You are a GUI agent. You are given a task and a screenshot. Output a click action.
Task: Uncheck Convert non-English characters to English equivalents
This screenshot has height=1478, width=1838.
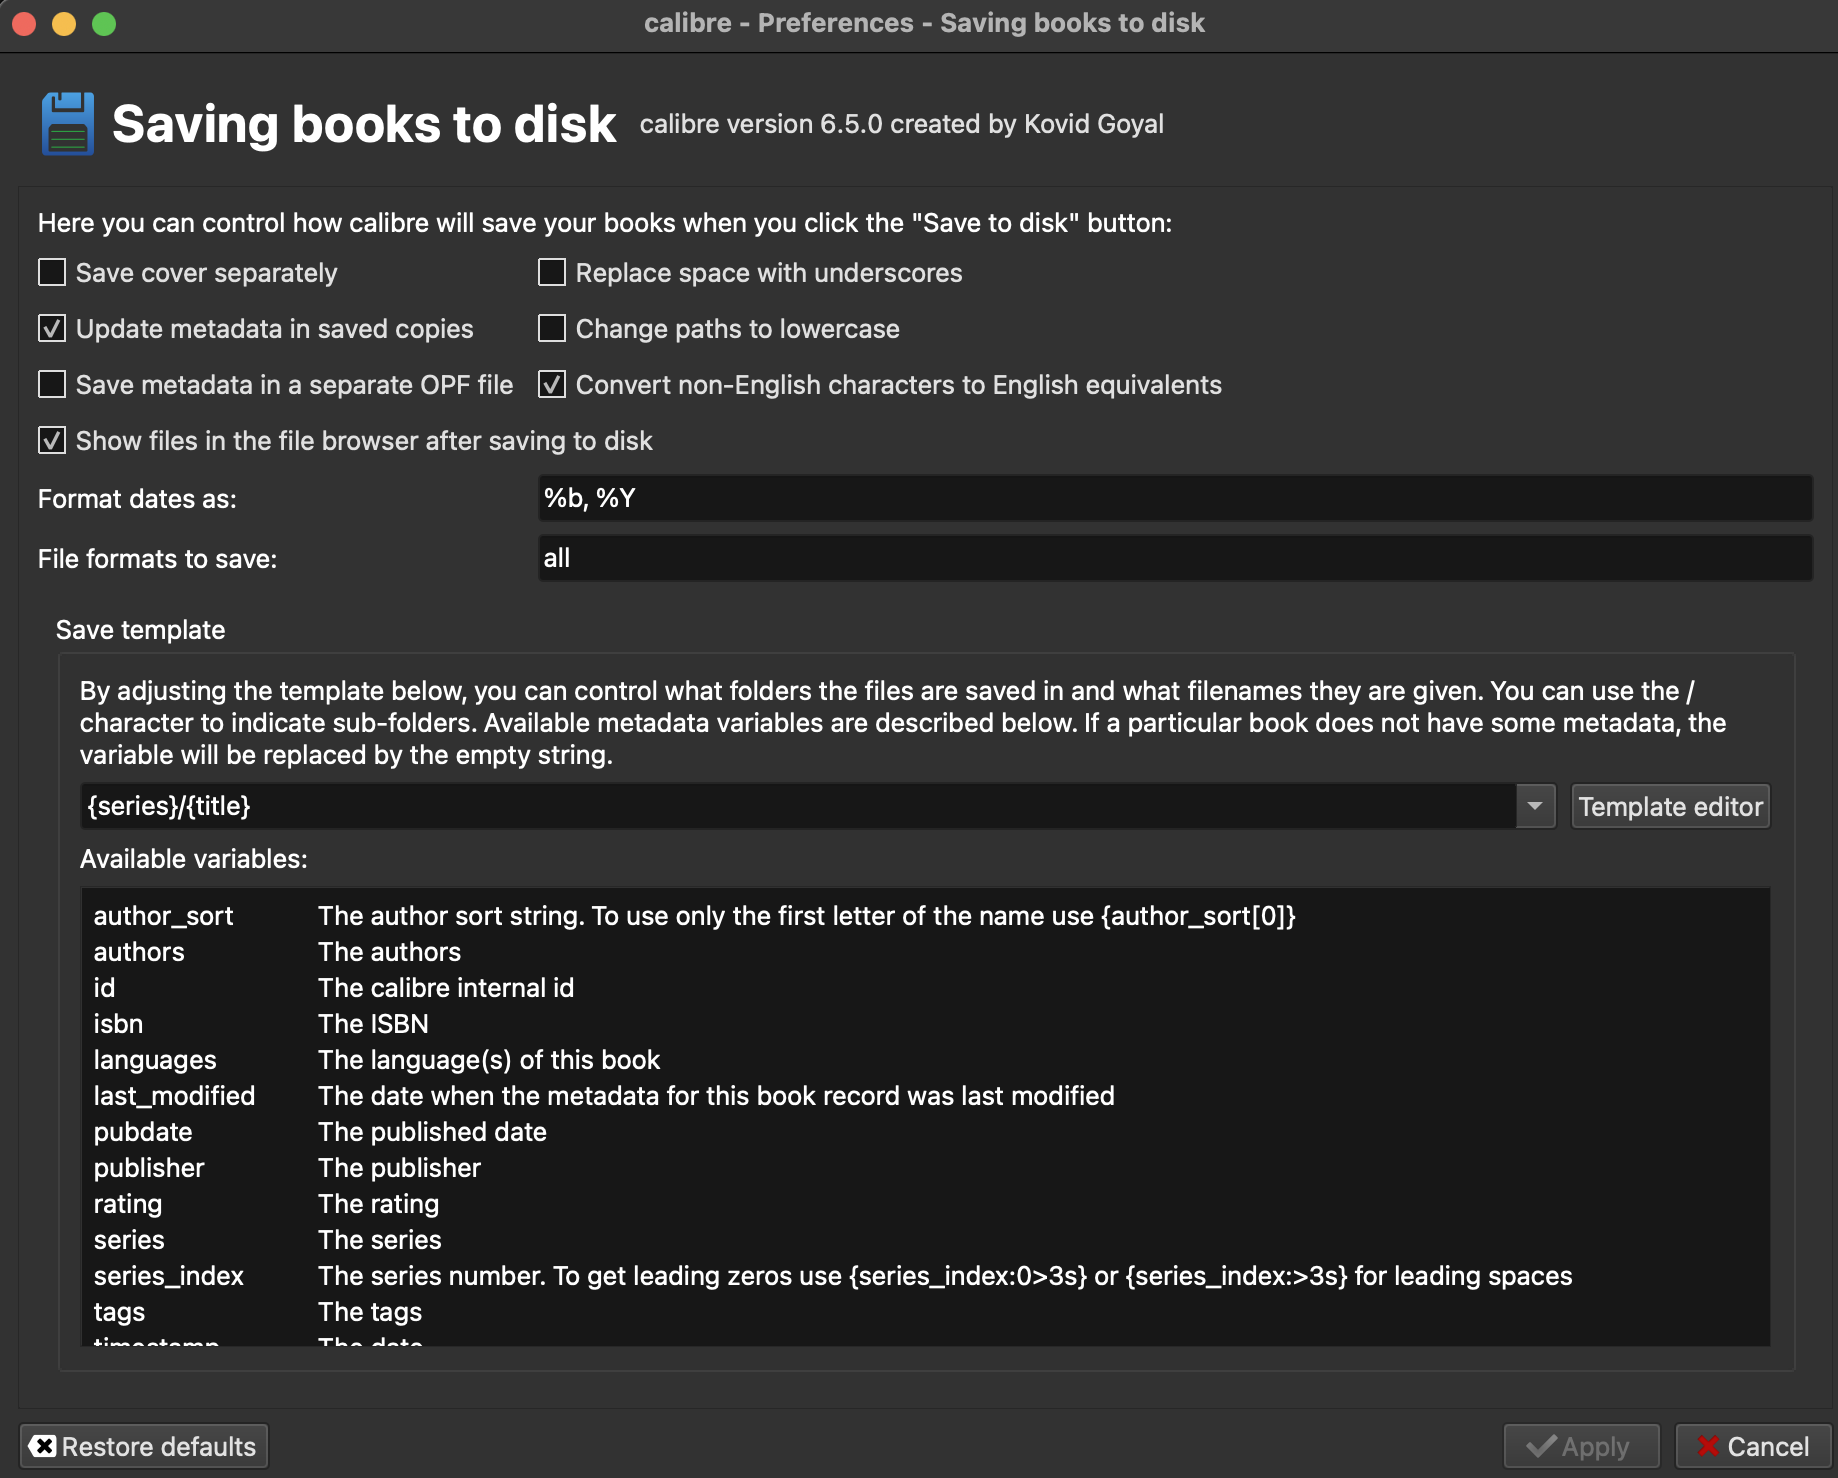(x=552, y=384)
